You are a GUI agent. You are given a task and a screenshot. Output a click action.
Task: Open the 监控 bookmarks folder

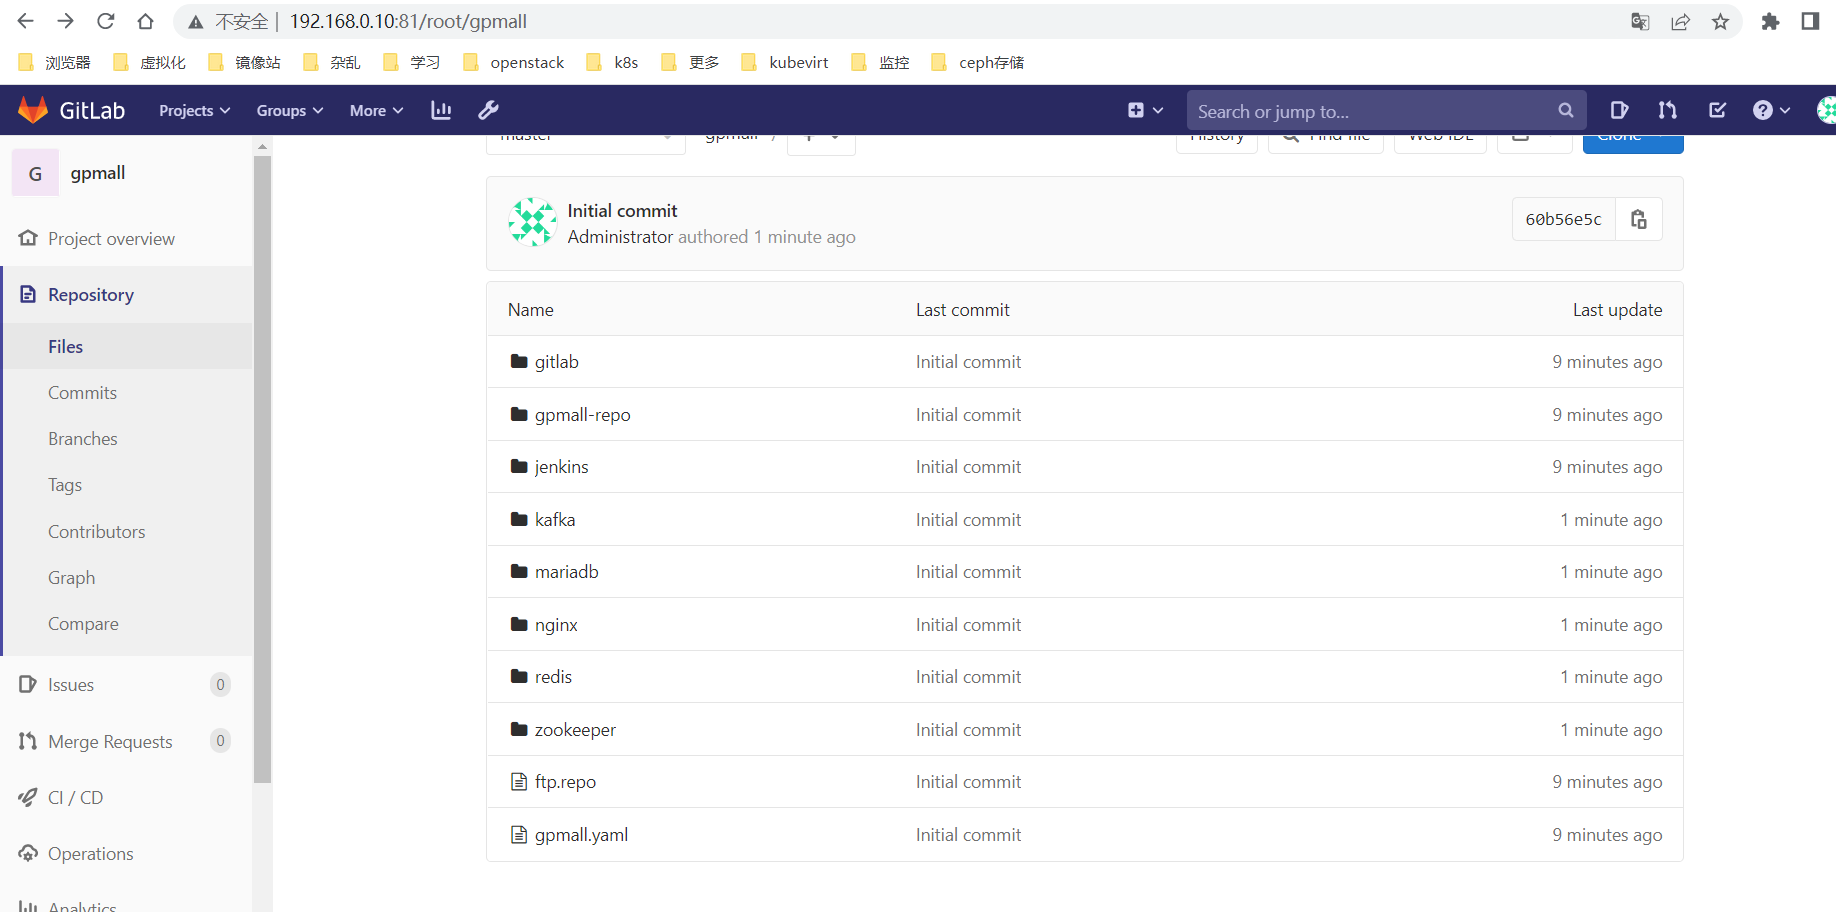pos(880,62)
